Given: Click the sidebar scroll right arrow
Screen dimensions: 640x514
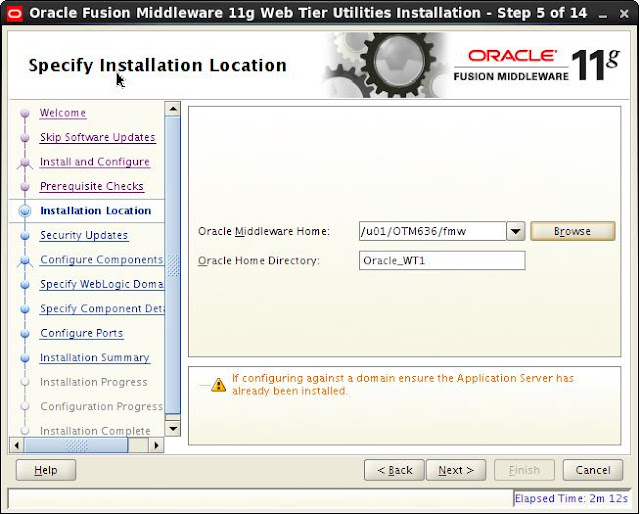Looking at the screenshot, I should point(156,445).
